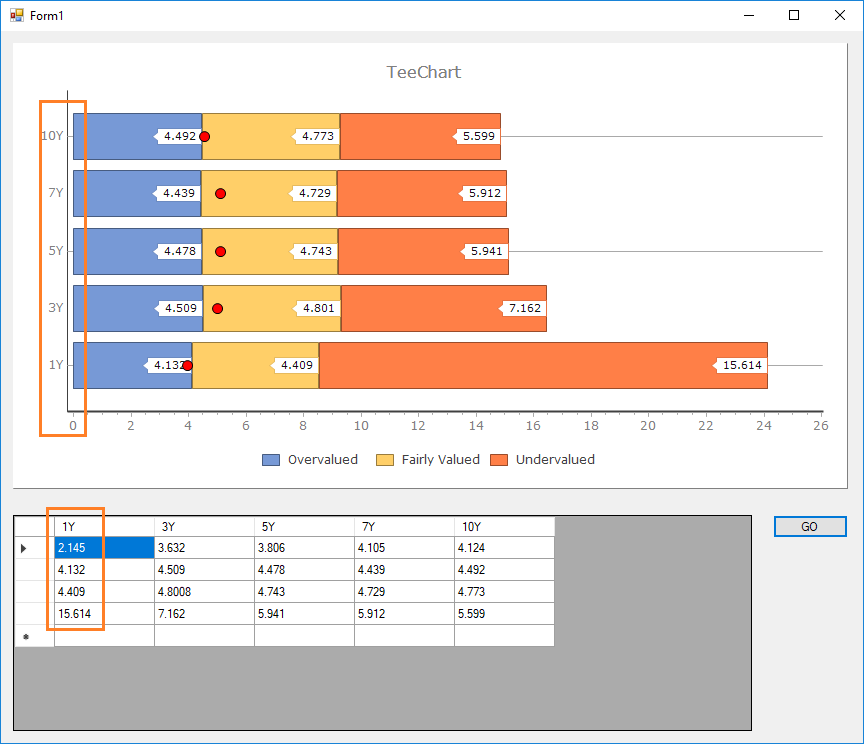
Task: Click the red marker on the 1Y bar
Action: coord(188,365)
